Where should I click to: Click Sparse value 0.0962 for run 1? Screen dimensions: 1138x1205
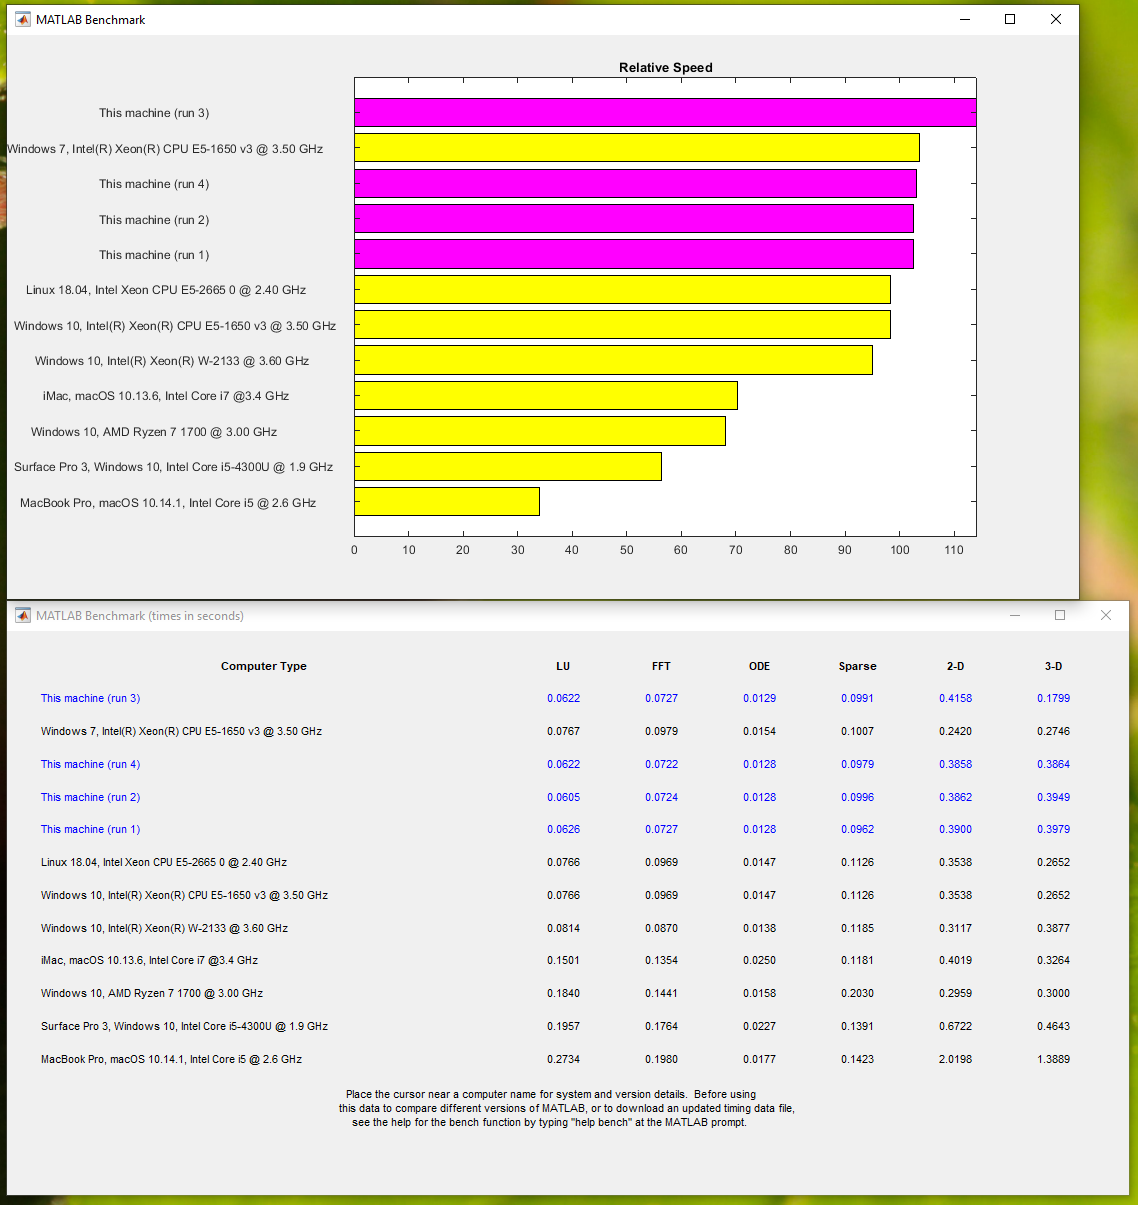[858, 829]
